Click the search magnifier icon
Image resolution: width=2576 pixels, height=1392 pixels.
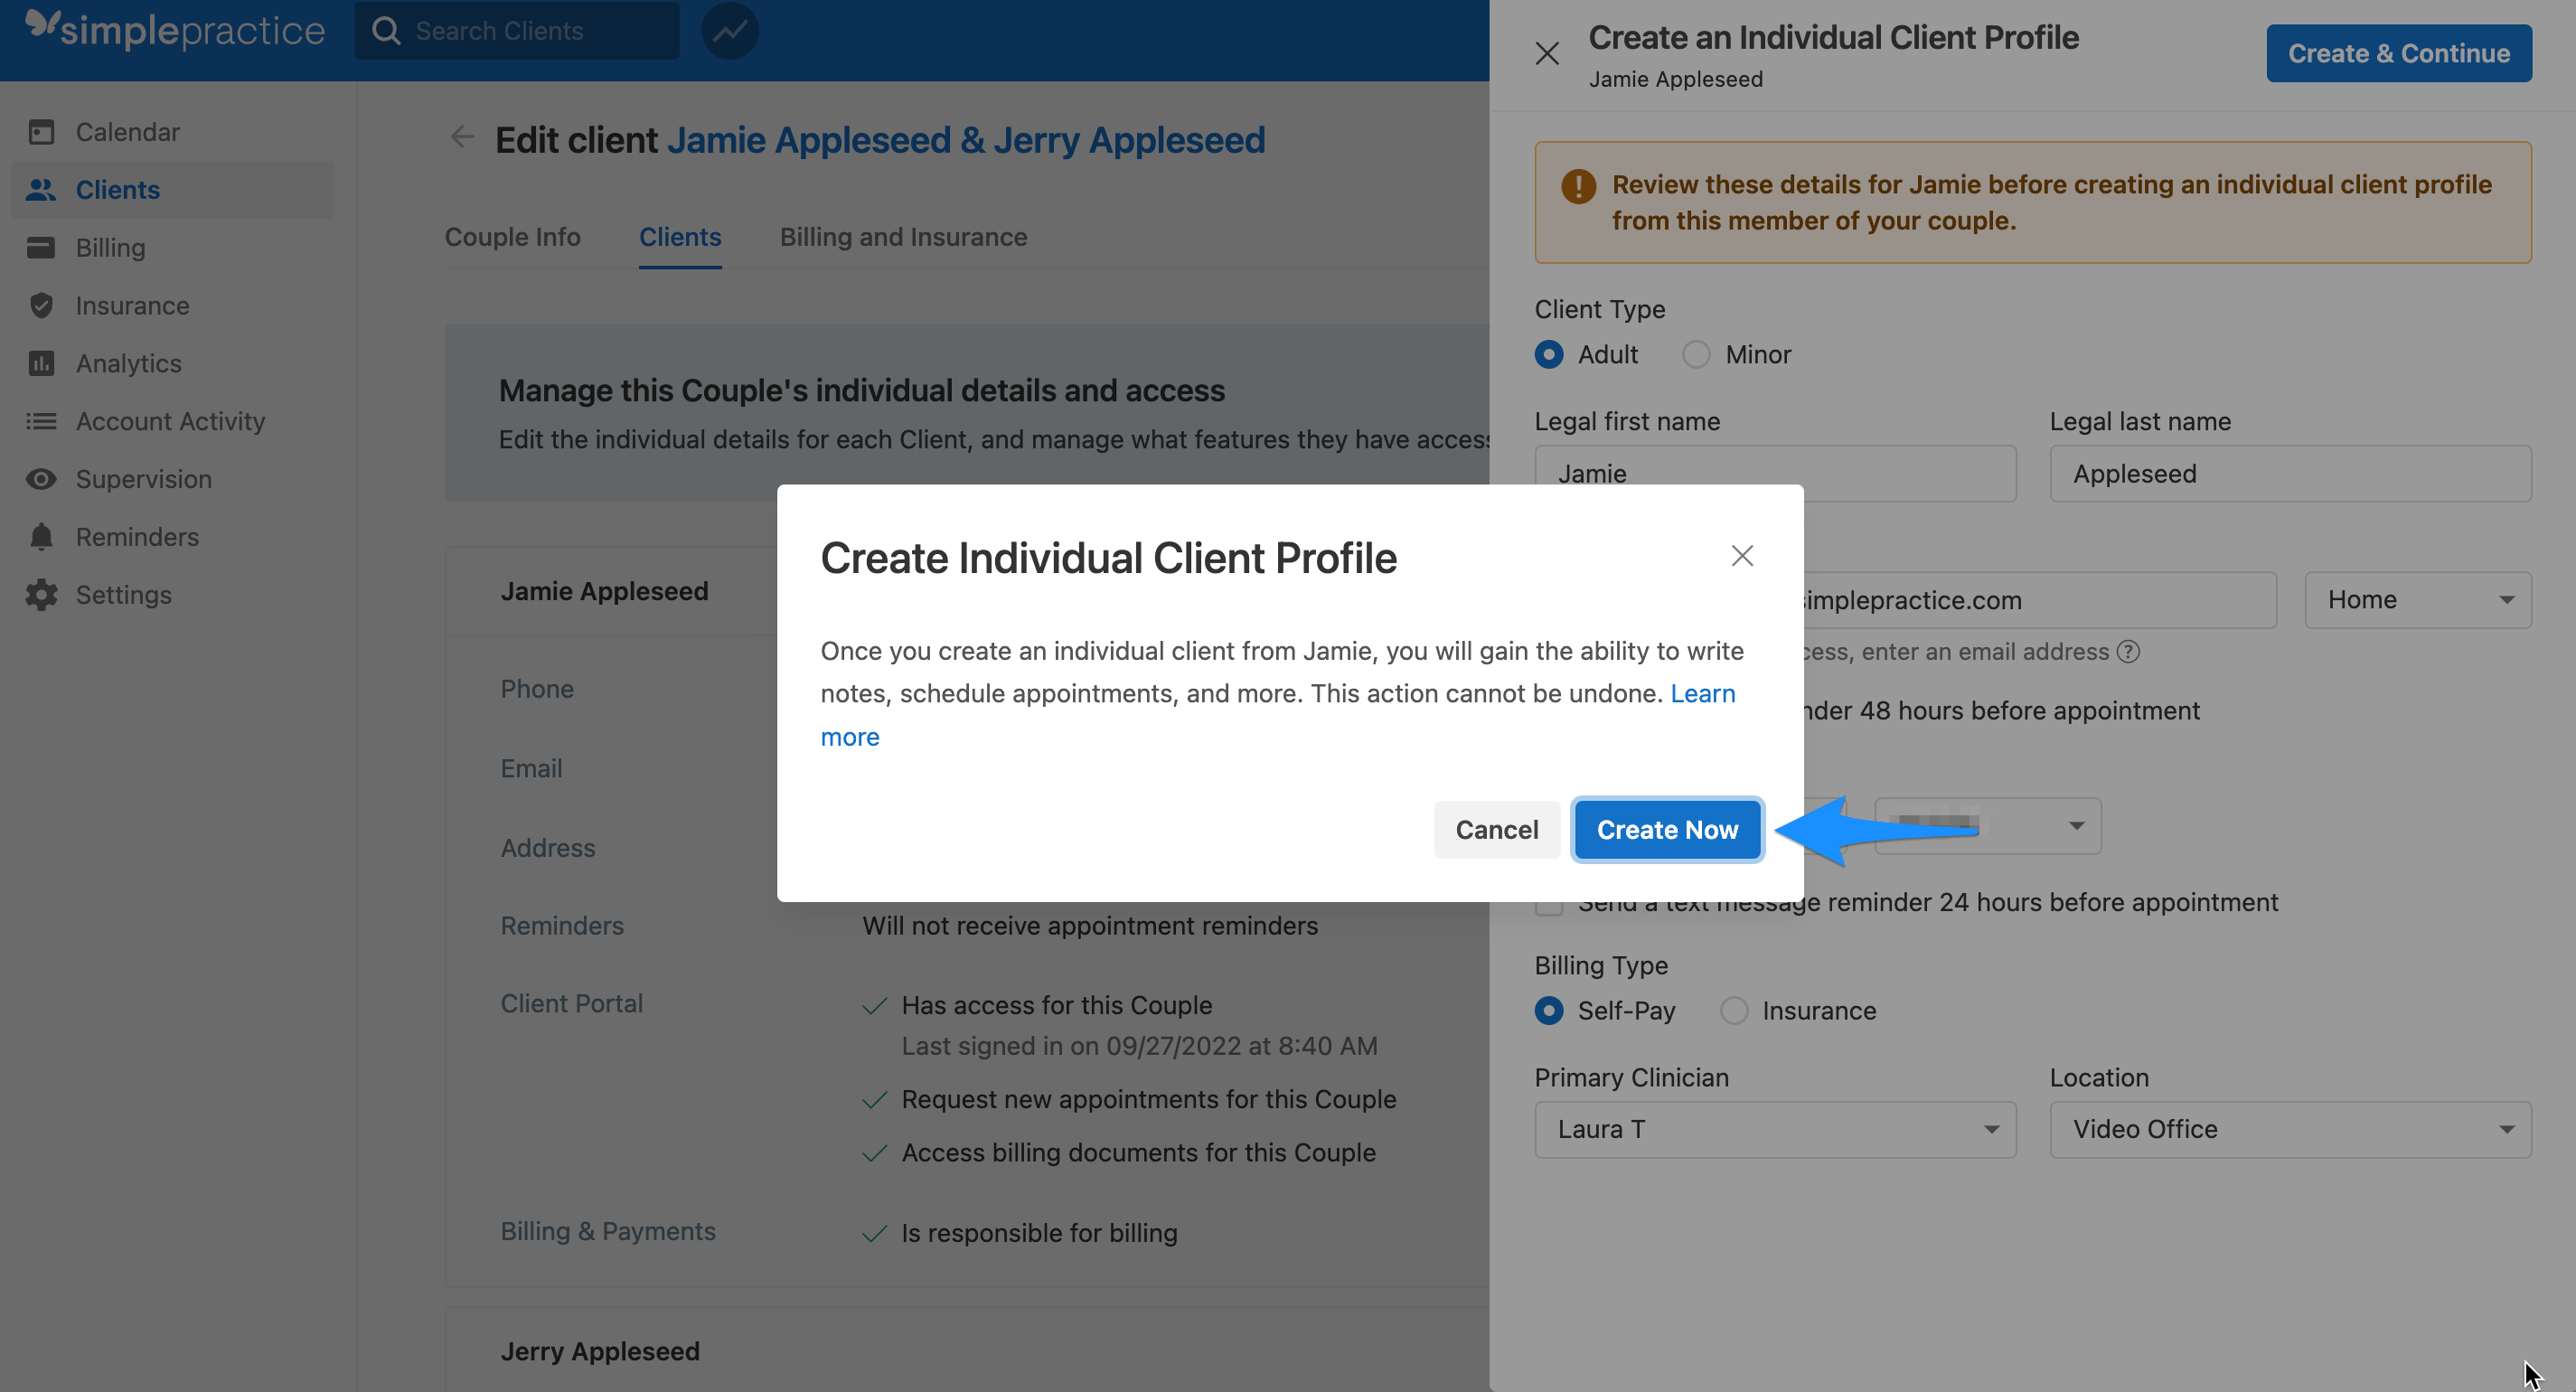click(387, 30)
